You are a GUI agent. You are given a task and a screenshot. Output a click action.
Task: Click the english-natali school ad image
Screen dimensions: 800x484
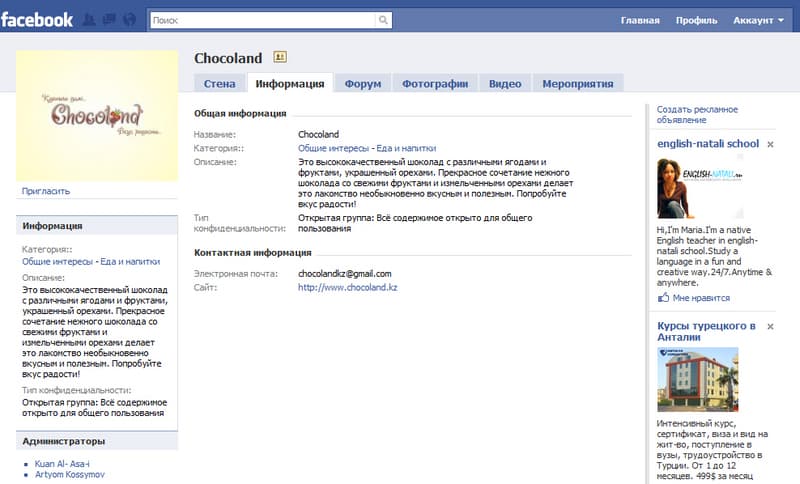point(699,187)
